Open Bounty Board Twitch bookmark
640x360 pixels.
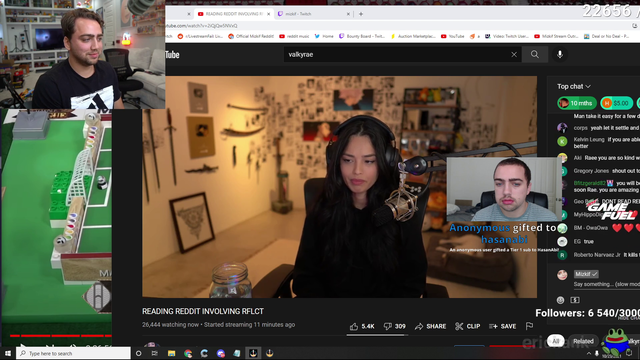click(362, 36)
